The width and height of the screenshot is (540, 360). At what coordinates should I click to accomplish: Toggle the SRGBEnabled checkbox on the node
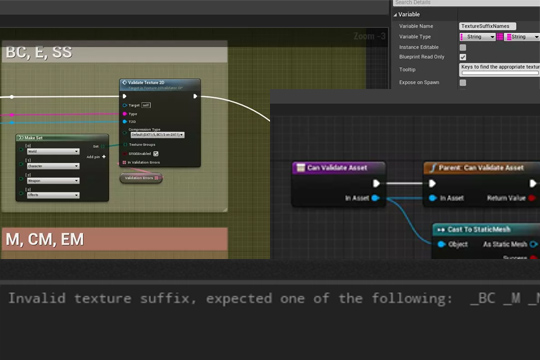tap(156, 154)
